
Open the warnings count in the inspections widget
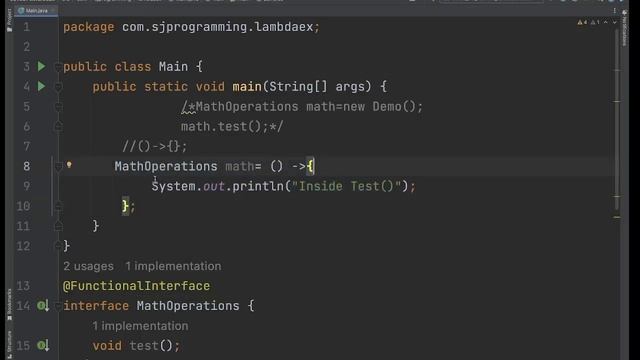582,22
